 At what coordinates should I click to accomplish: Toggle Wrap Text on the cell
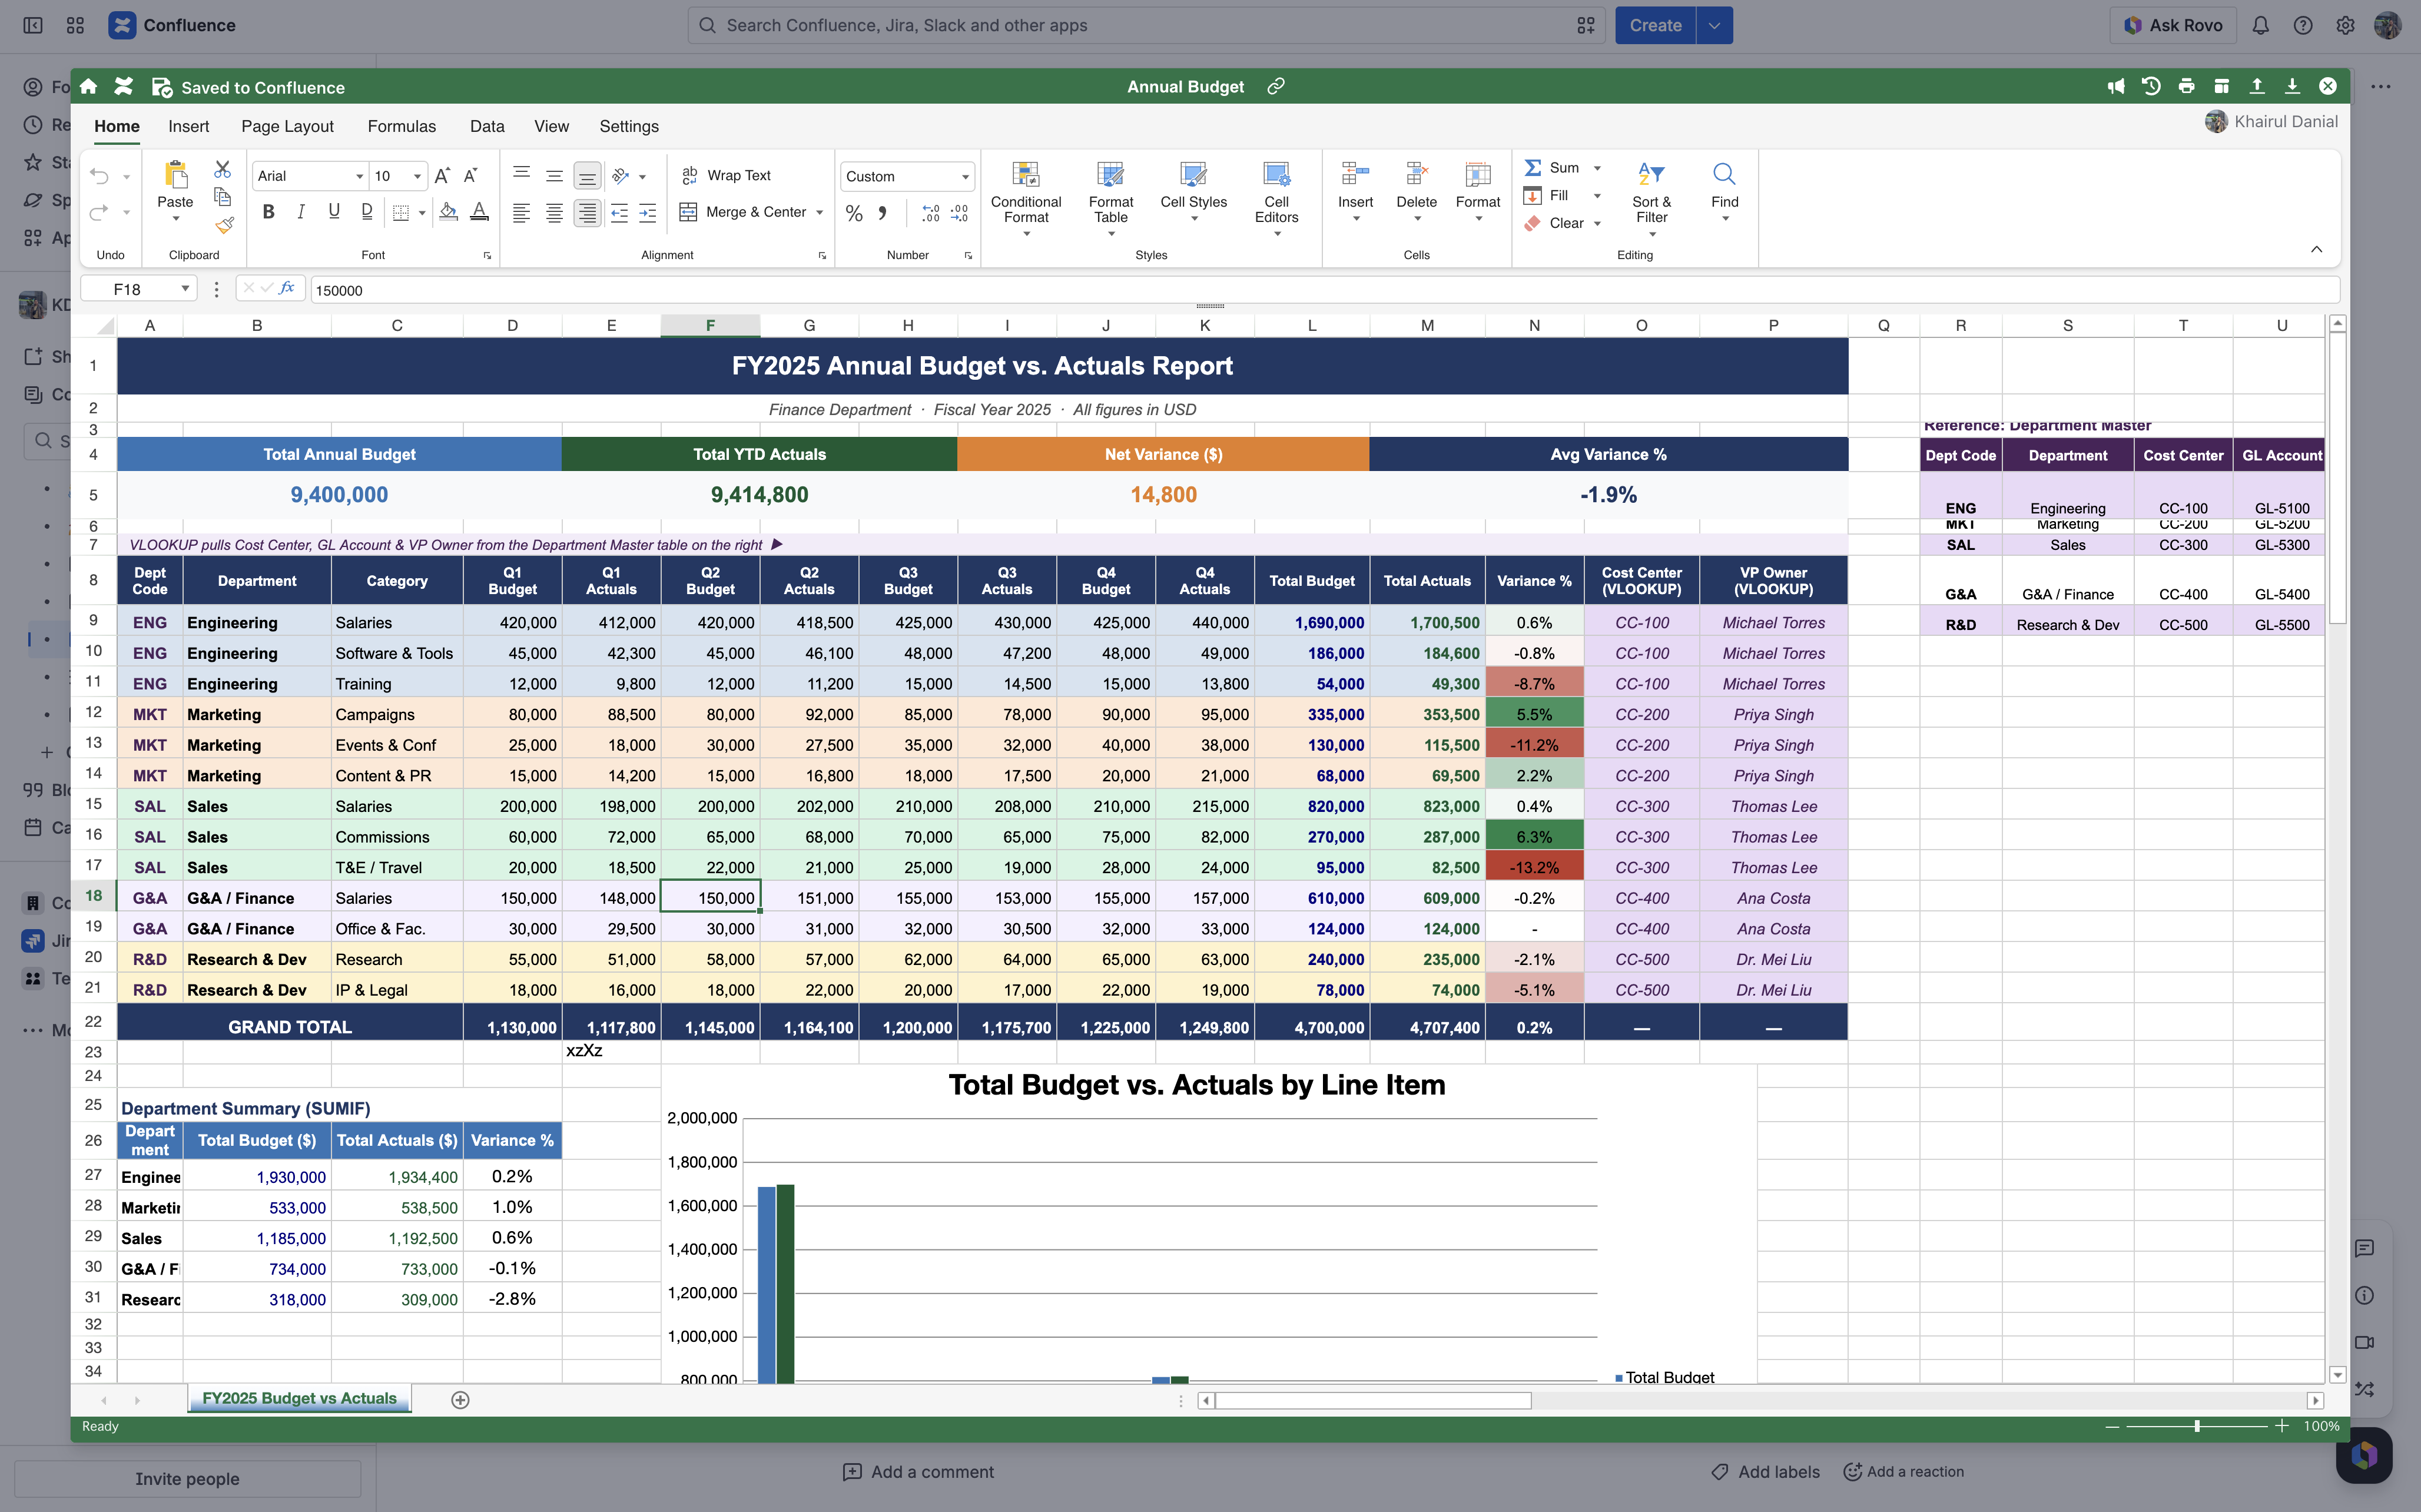coord(727,175)
